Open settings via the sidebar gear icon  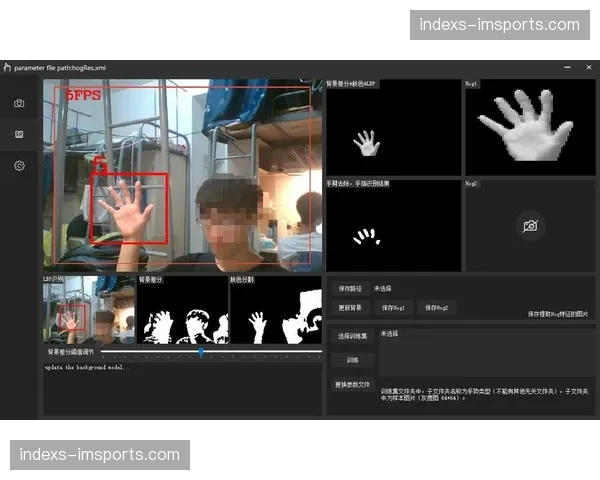[x=19, y=165]
